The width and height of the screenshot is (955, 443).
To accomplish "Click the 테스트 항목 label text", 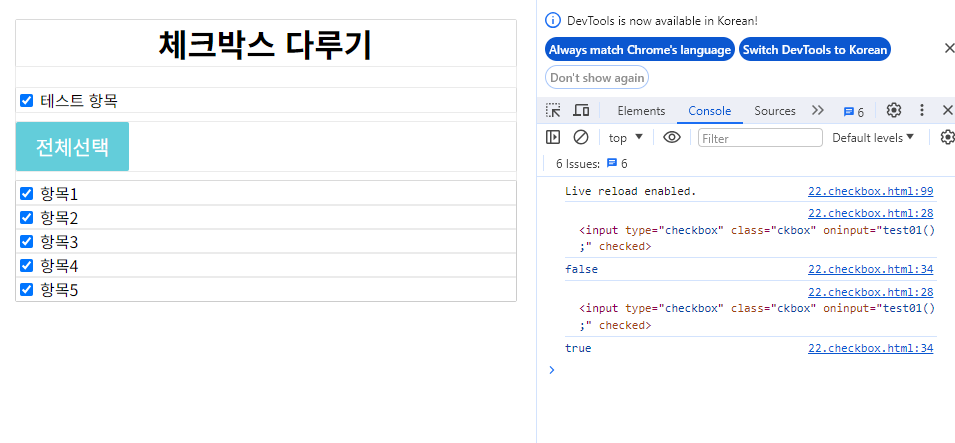I will tap(79, 101).
